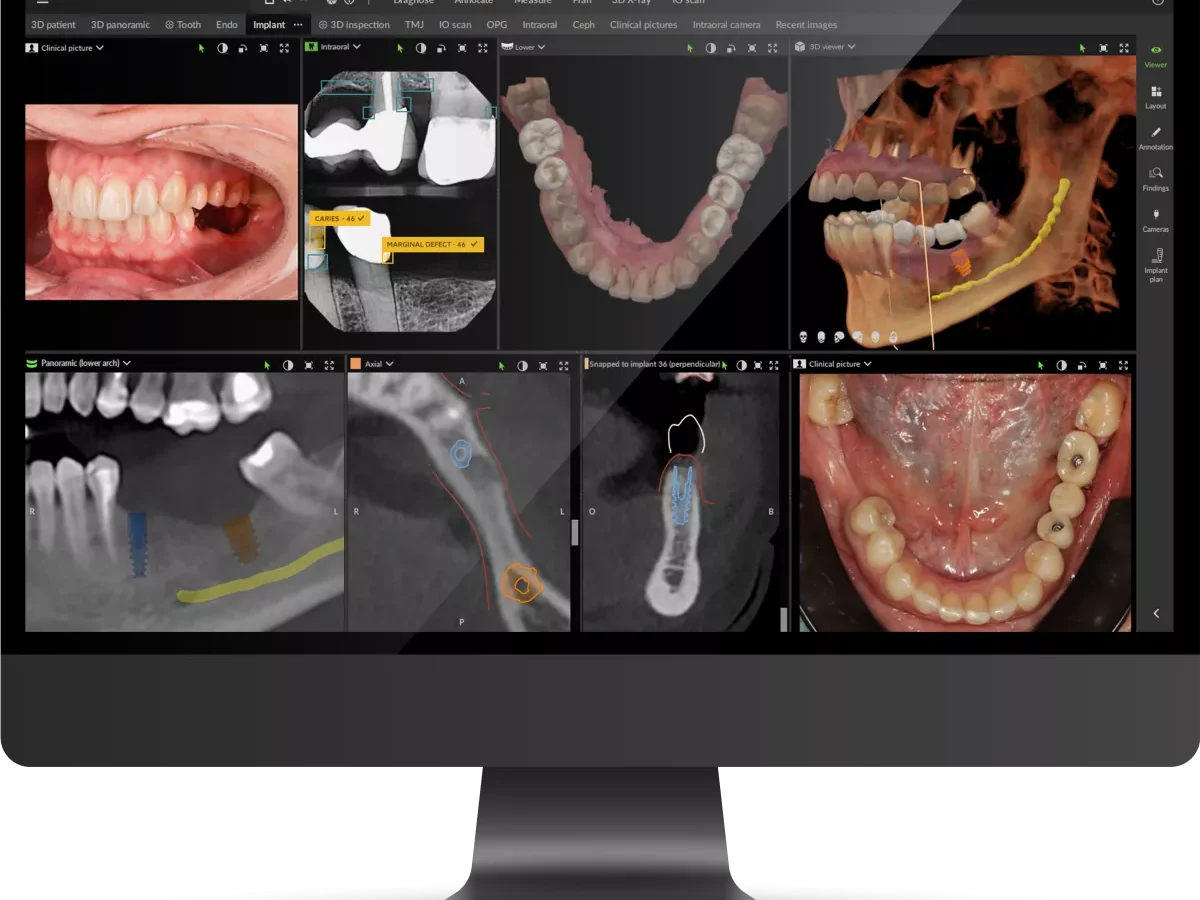1200x900 pixels.
Task: Fit the Axial slice to its panel
Action: point(543,365)
